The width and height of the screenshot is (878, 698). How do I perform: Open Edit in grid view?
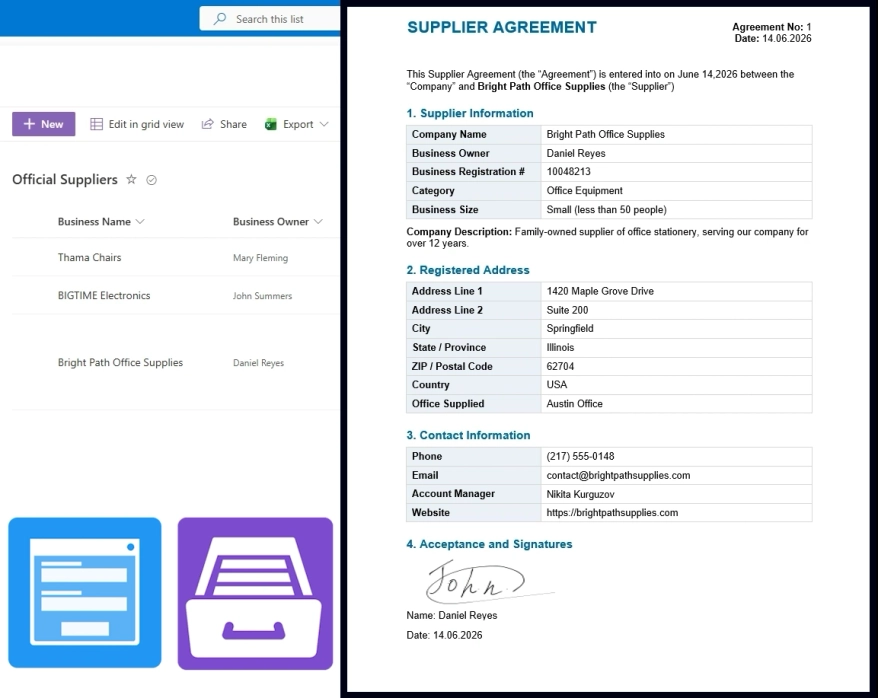coord(137,124)
